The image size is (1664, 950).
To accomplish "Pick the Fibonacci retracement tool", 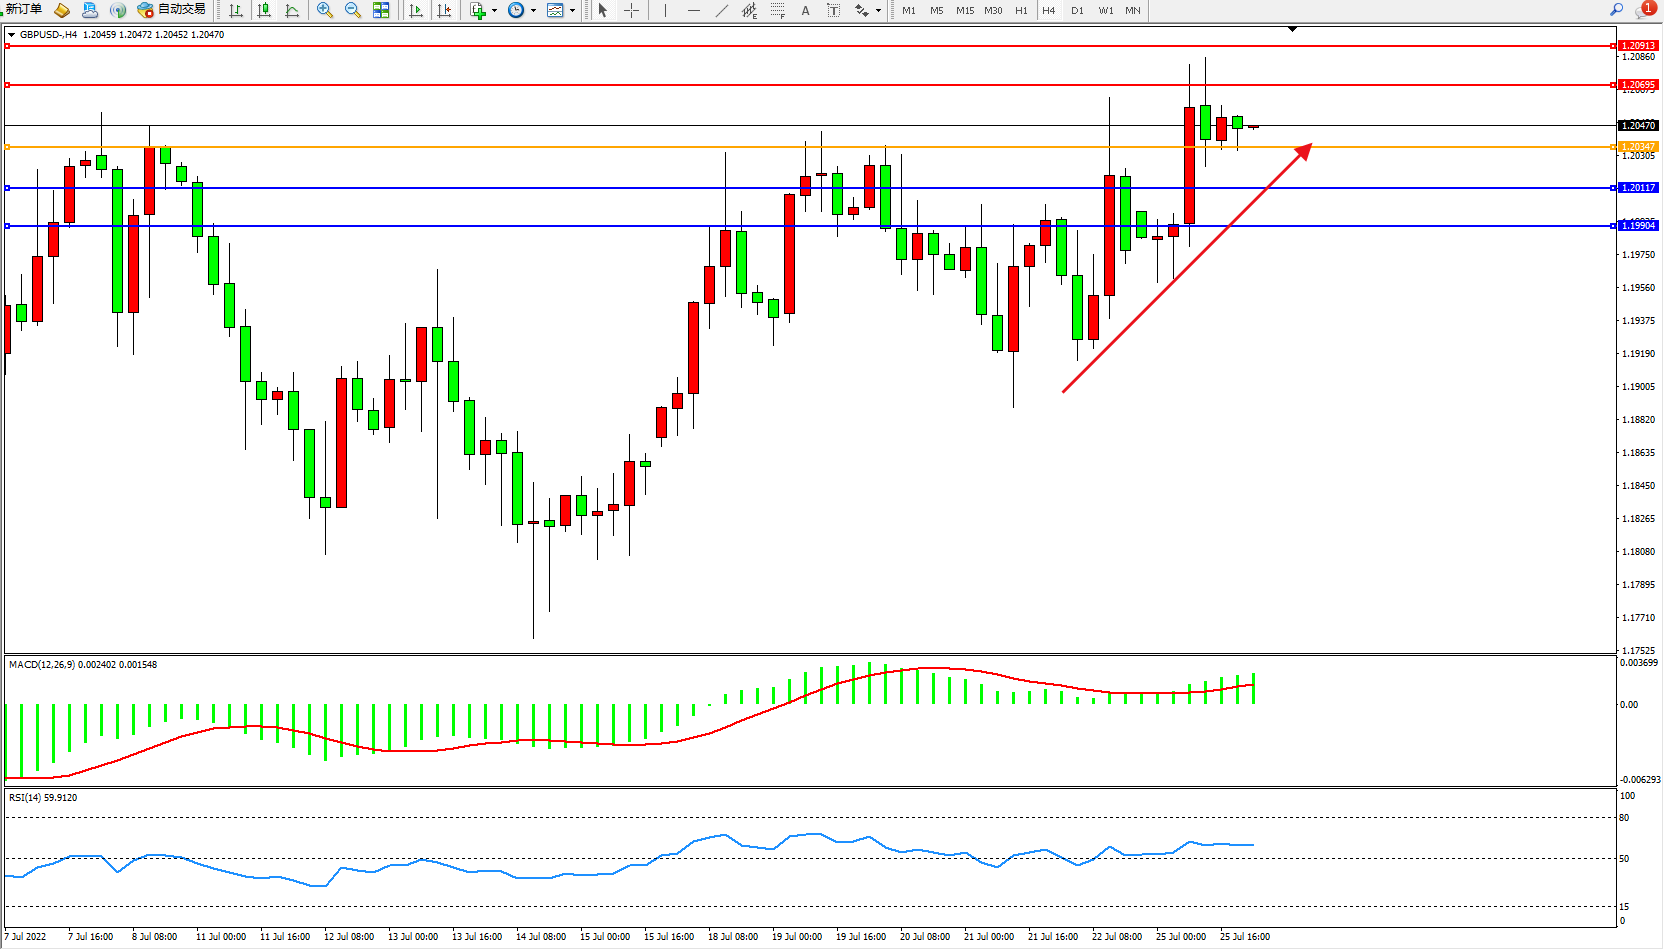I will (x=777, y=10).
